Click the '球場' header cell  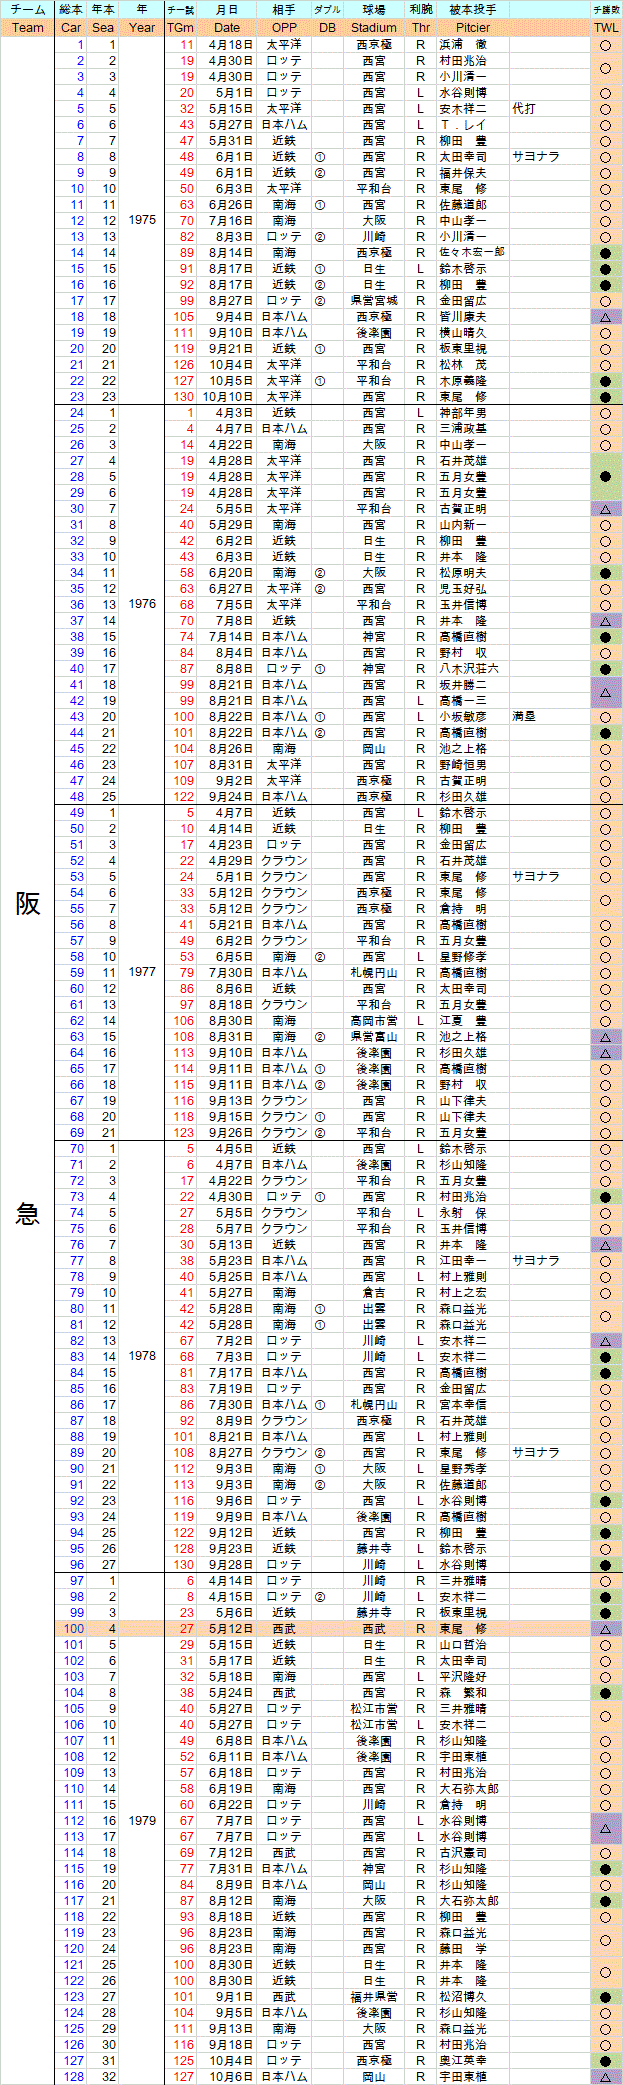coord(374,10)
